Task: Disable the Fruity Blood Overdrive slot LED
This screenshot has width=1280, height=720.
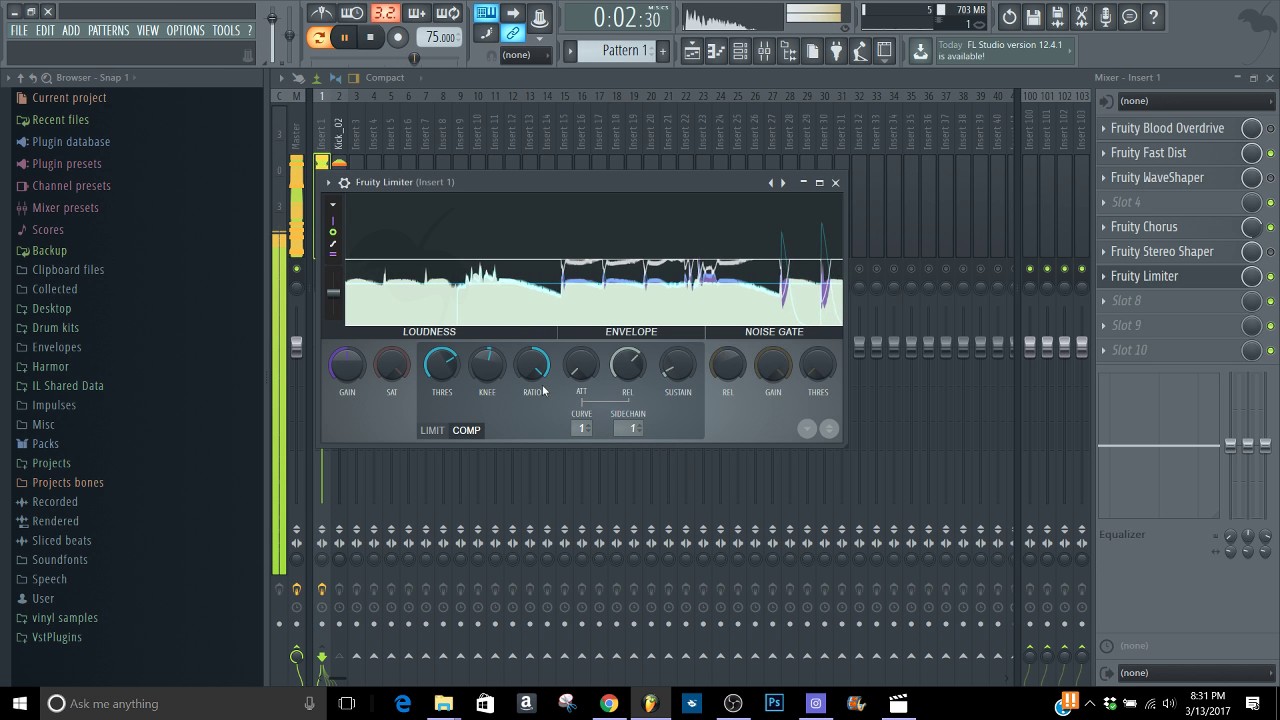Action: pyautogui.click(x=1271, y=129)
